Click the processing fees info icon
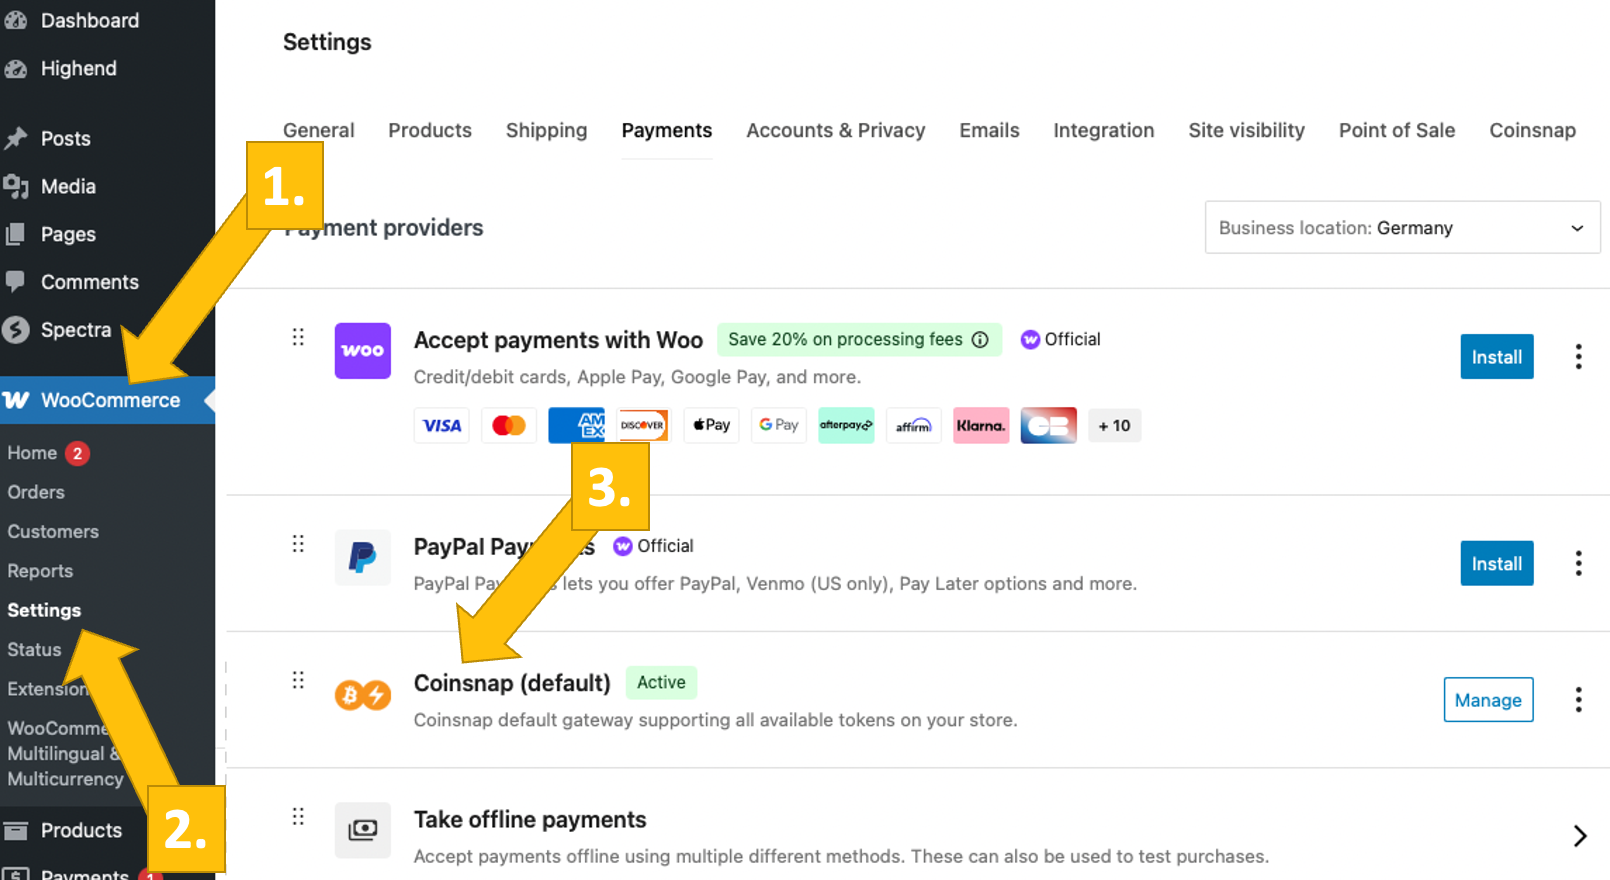The width and height of the screenshot is (1610, 880). click(981, 340)
